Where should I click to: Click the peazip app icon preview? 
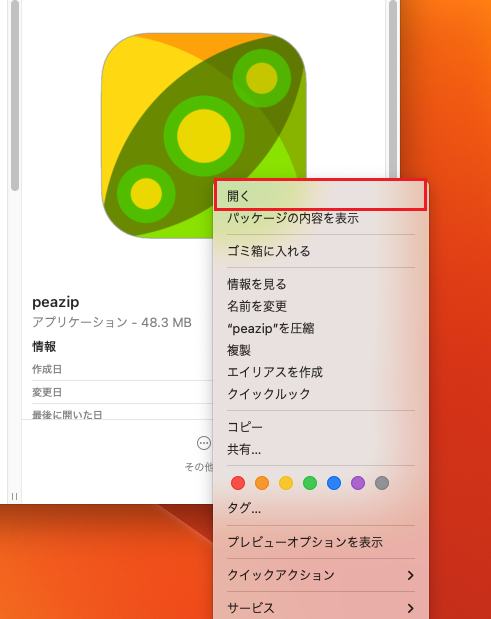point(204,135)
